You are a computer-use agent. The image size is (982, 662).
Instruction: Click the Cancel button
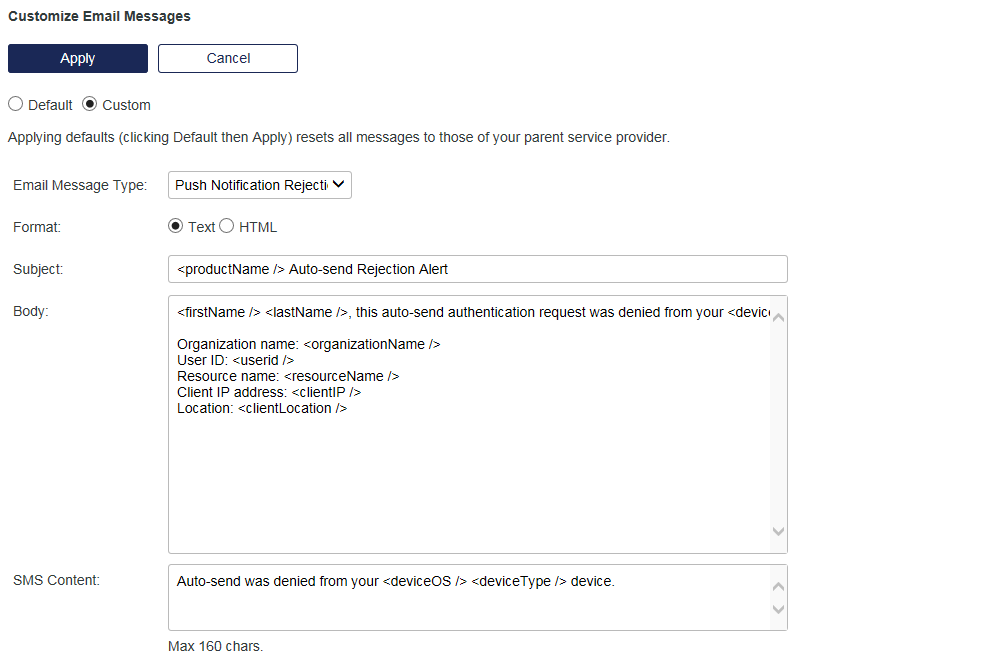(x=228, y=58)
